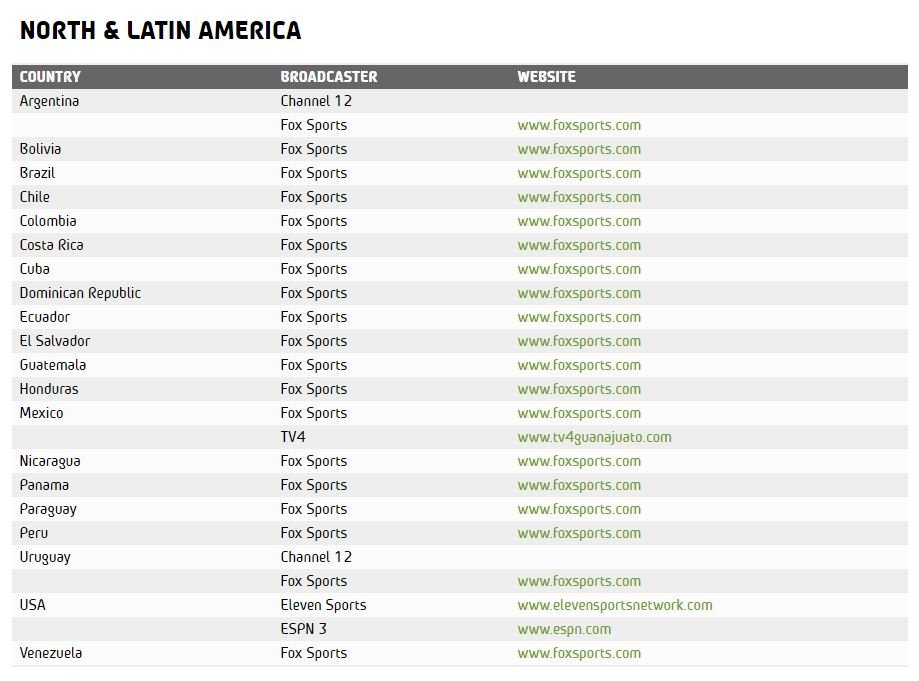Open the foxsports.com link in the Bolivia row

click(x=579, y=149)
